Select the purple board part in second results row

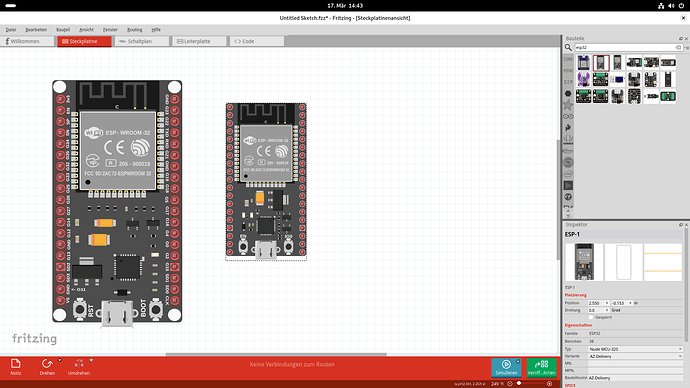584,80
